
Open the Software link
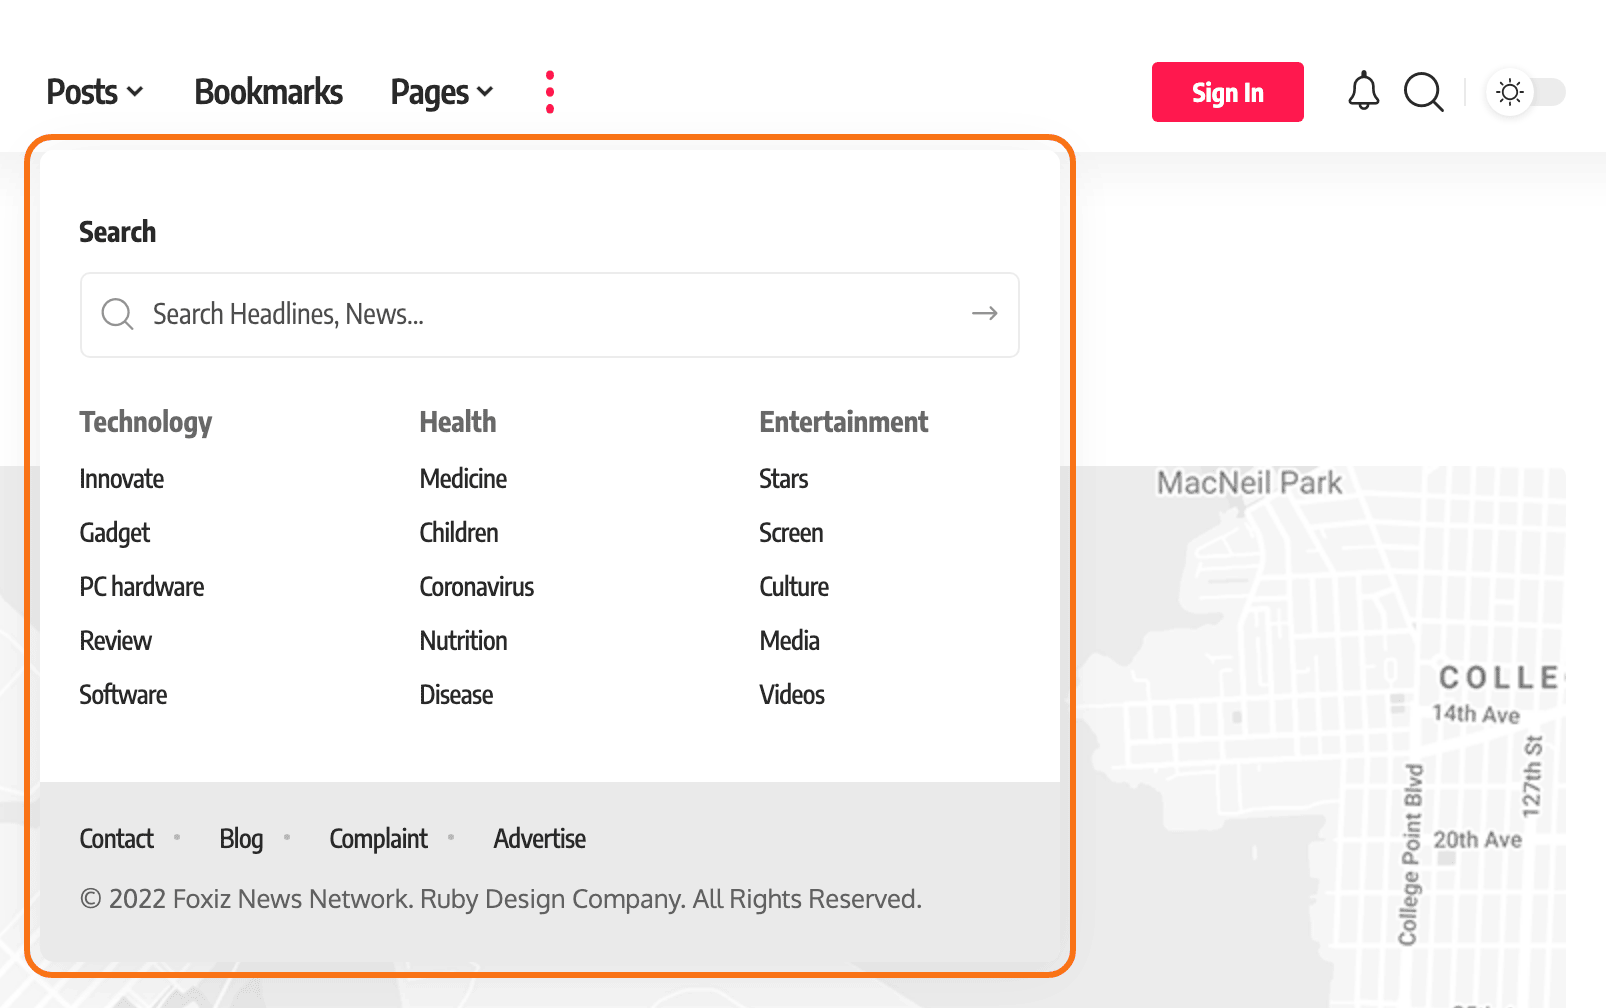click(x=123, y=695)
